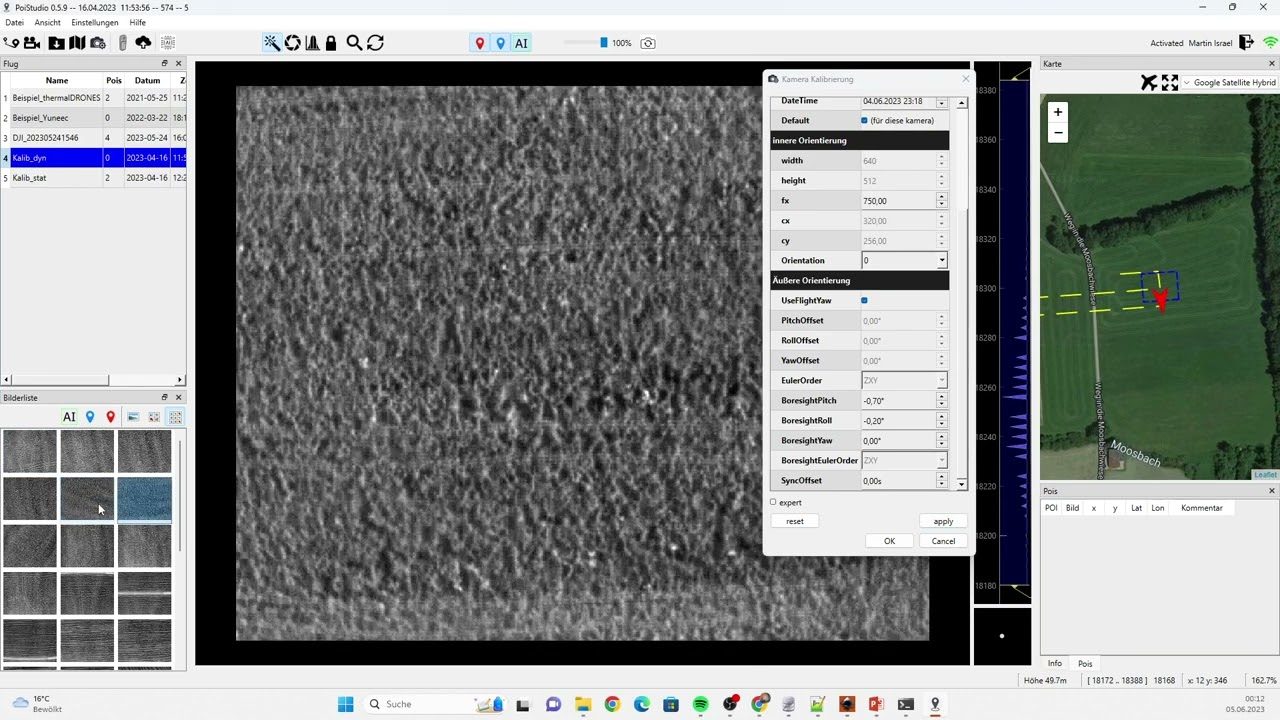Click the cloud upload icon
The width and height of the screenshot is (1280, 720).
143,43
